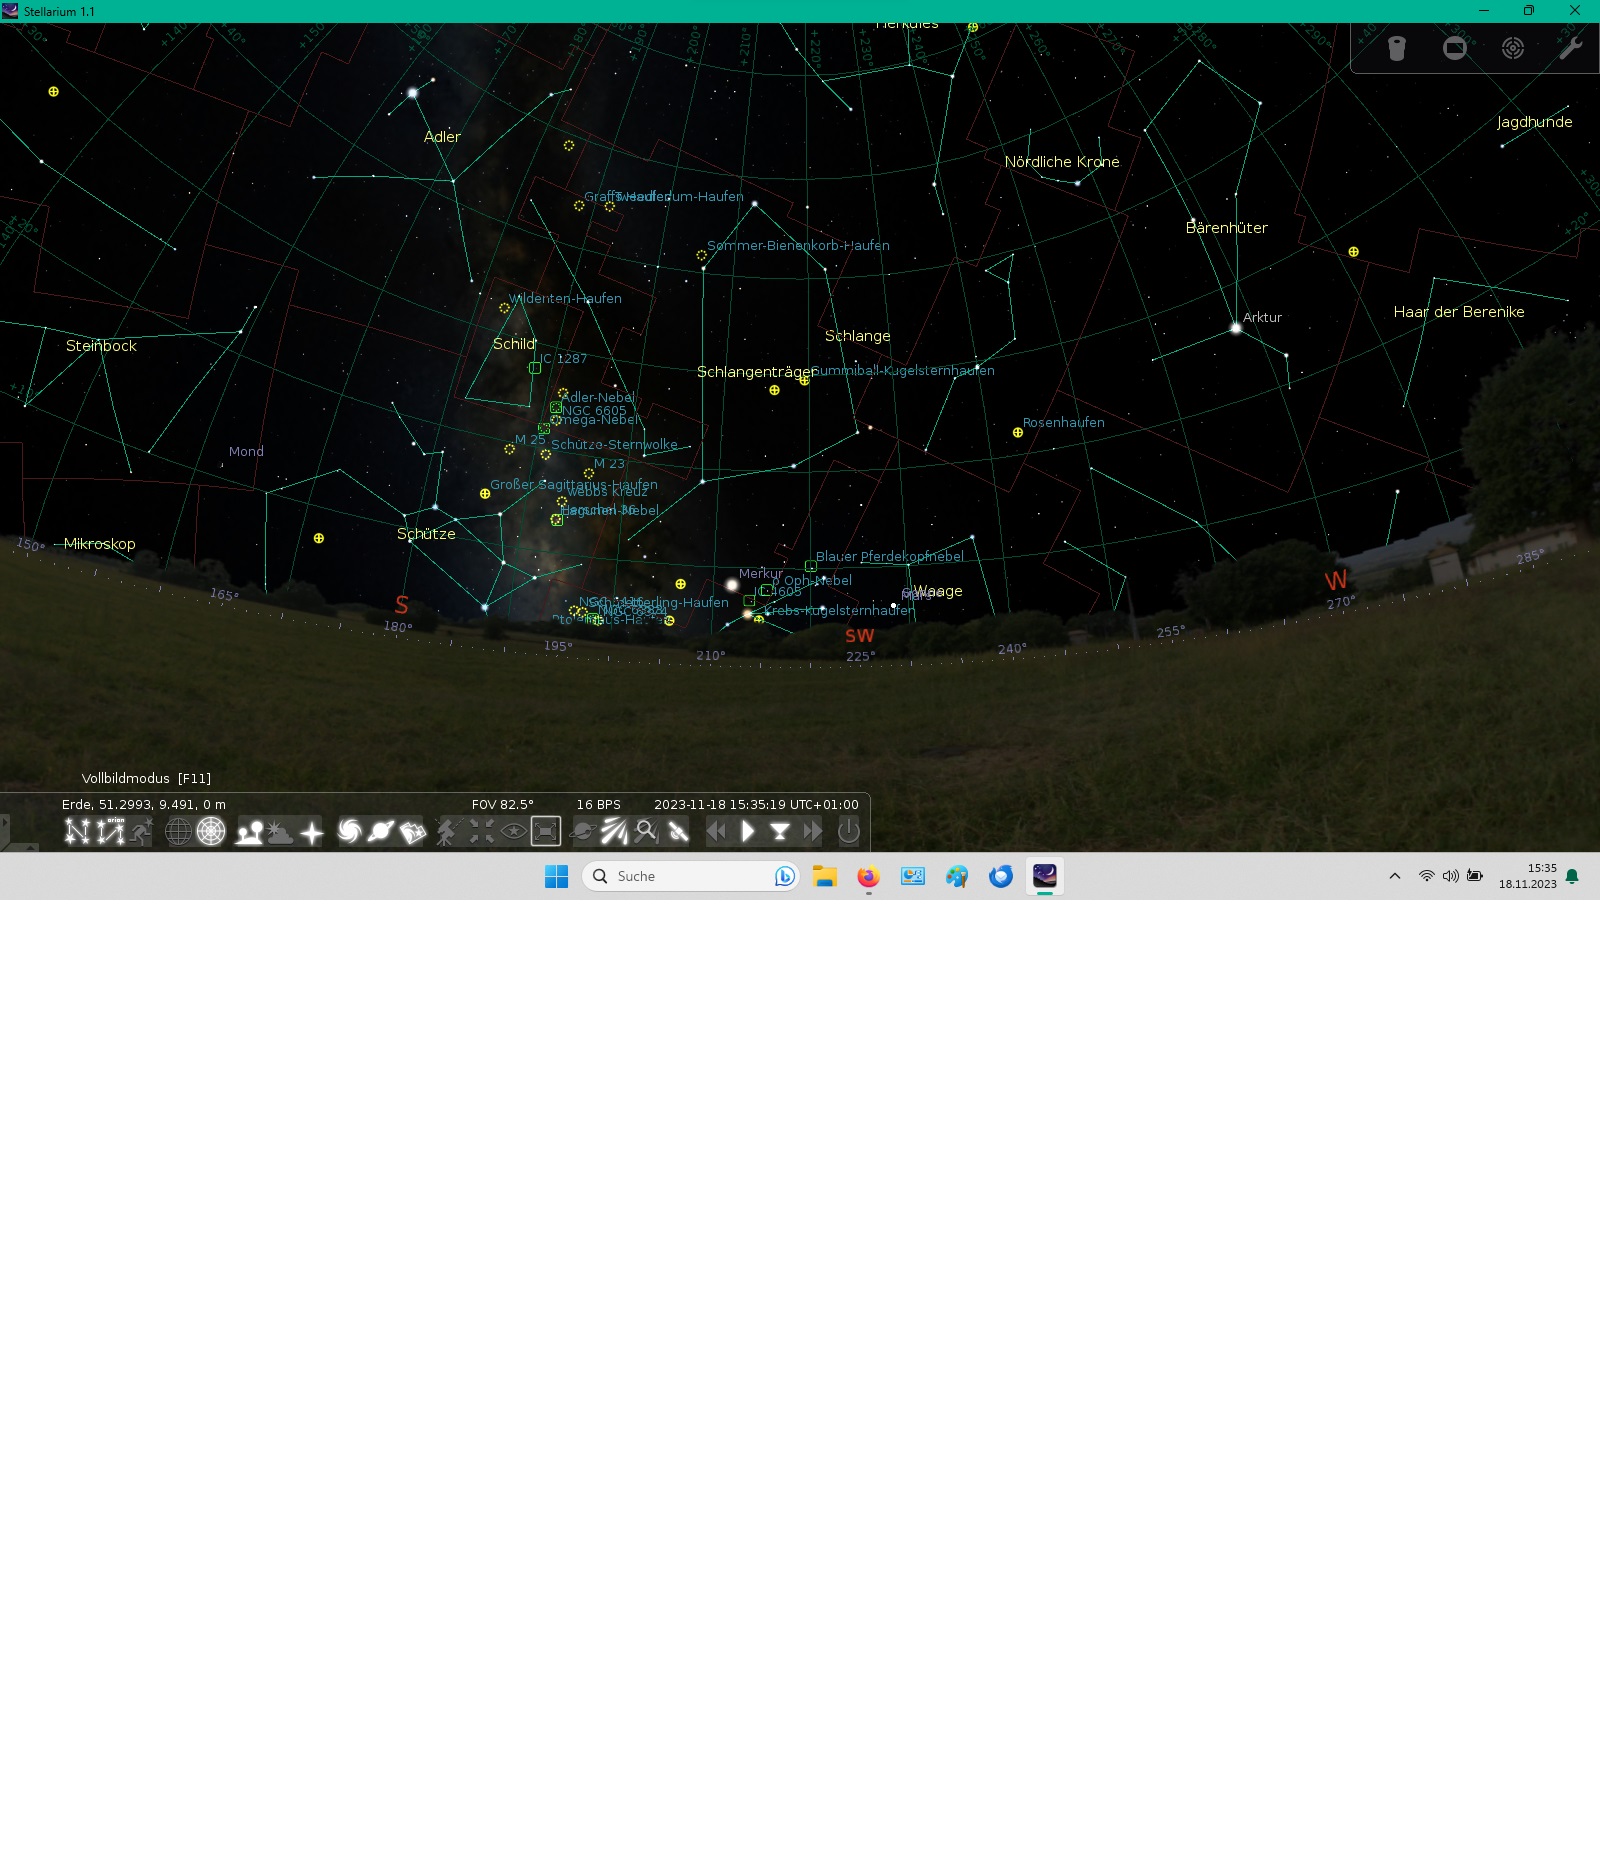
Task: Click the Haar der Berenike label
Action: 1459,312
